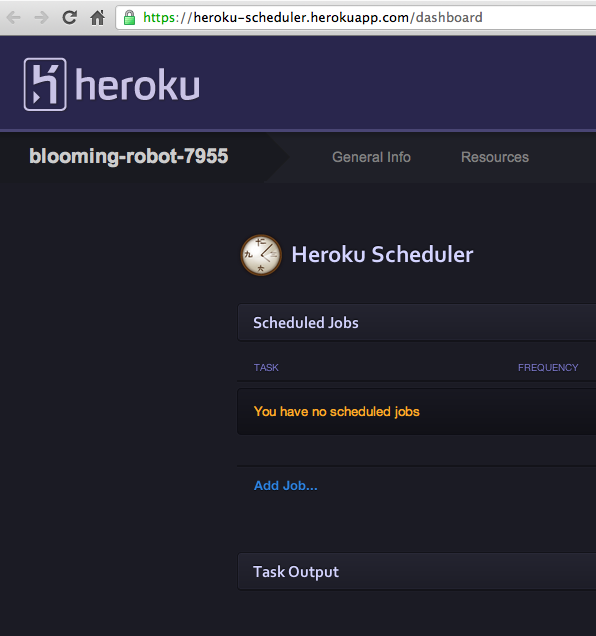Reload the page with the refresh icon

69,17
